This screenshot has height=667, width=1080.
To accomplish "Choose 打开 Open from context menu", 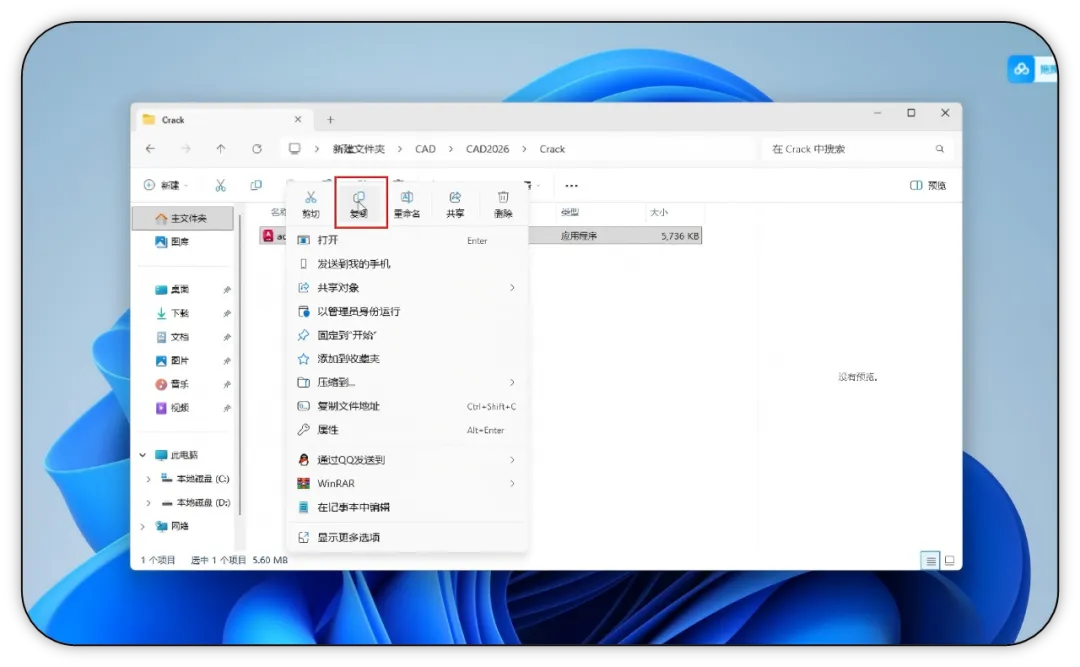I will coord(407,240).
